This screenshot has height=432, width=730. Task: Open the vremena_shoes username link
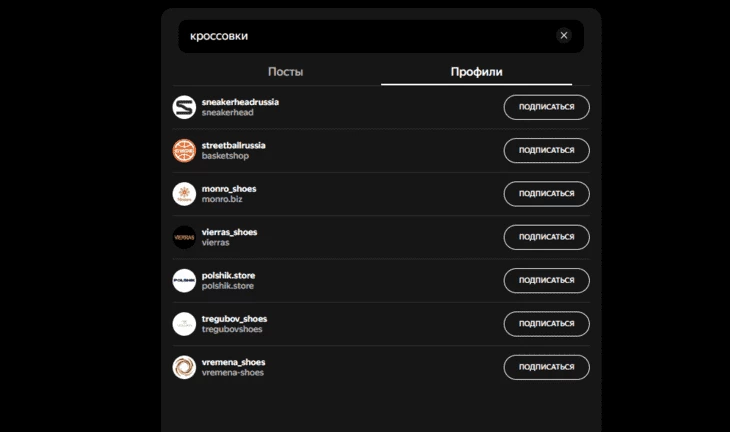(233, 362)
